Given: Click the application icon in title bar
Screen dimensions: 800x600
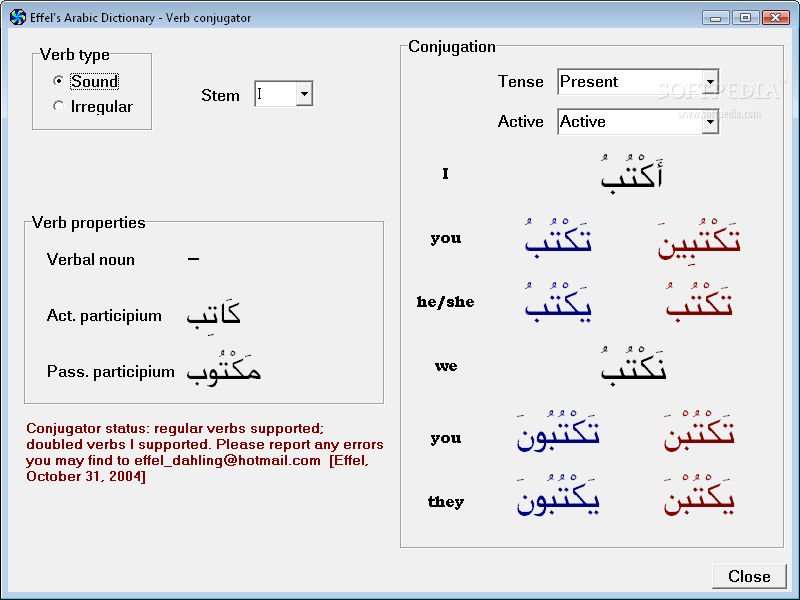Looking at the screenshot, I should coord(17,17).
